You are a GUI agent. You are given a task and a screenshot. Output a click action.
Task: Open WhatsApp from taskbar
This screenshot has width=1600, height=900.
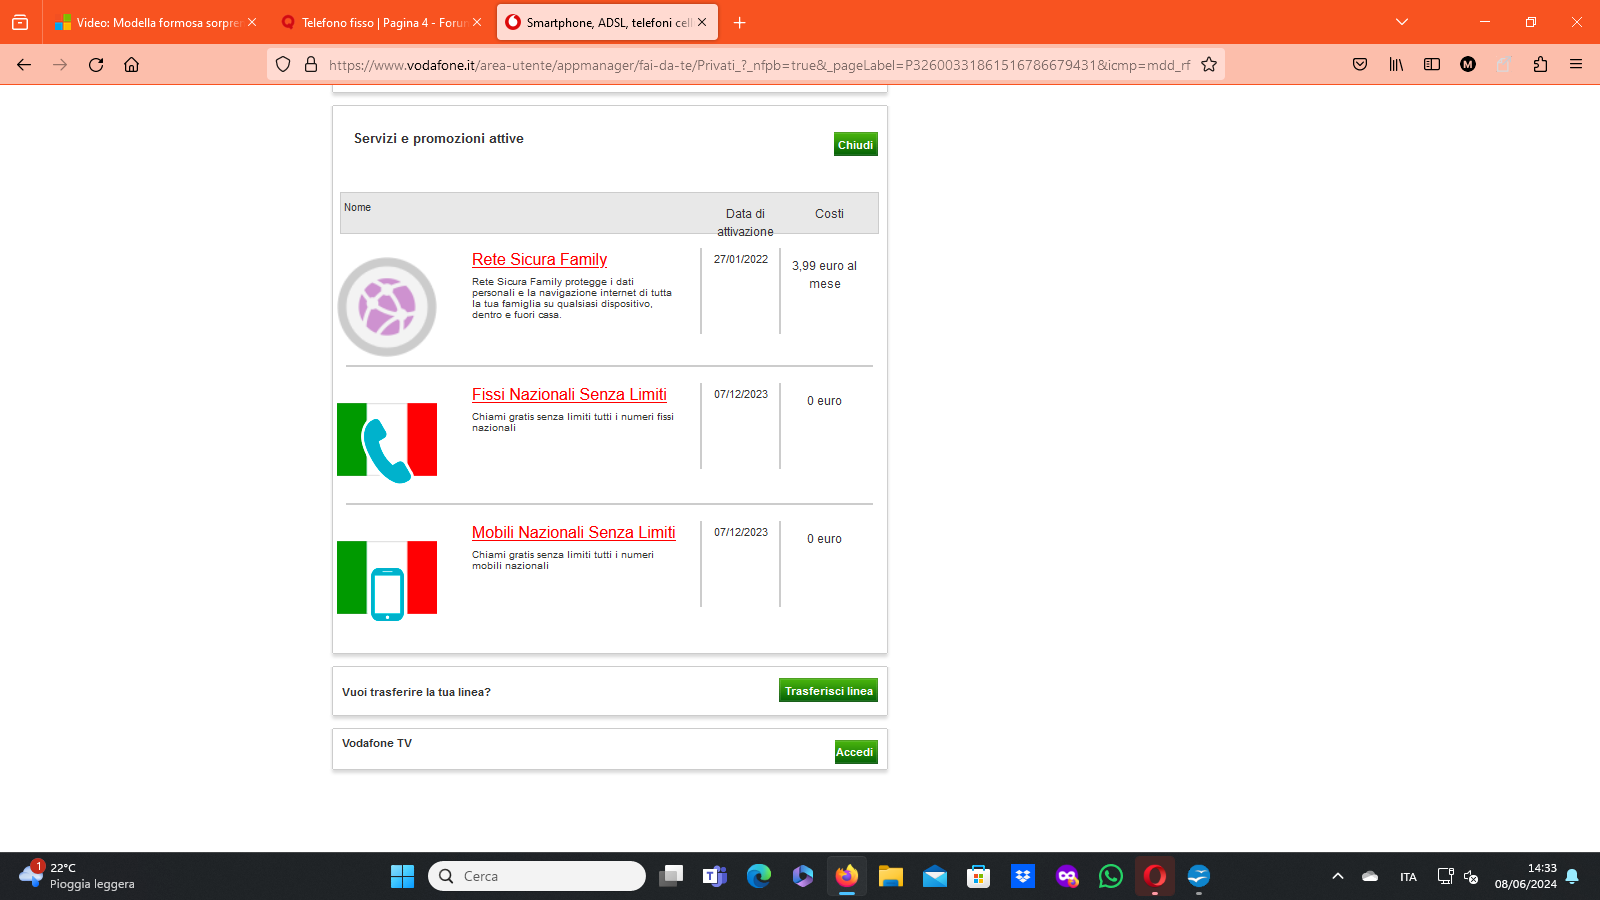1110,877
